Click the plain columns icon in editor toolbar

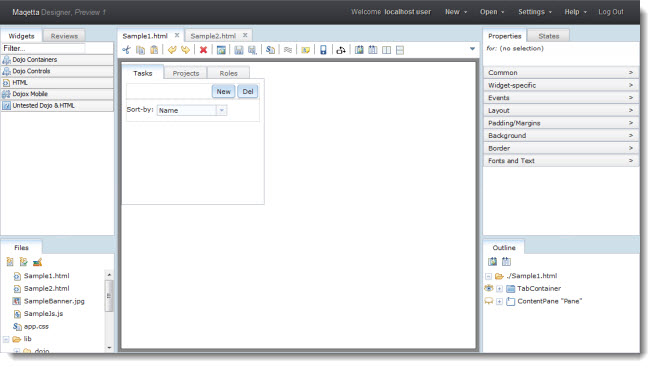(373, 50)
